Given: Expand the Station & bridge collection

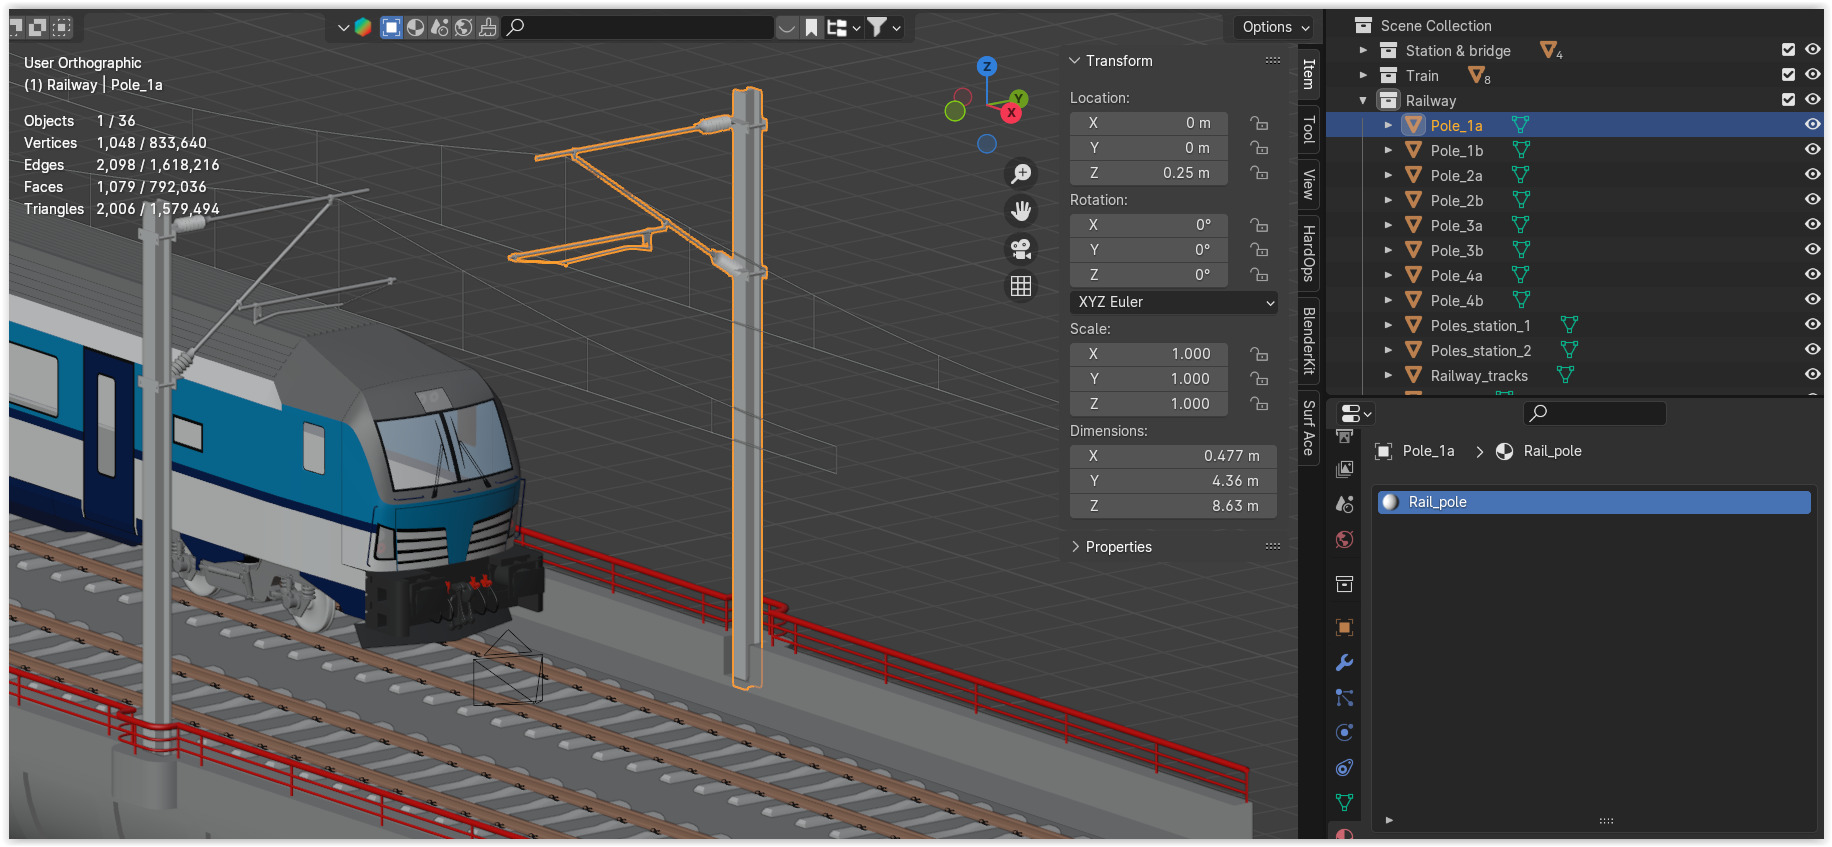Looking at the screenshot, I should pyautogui.click(x=1363, y=50).
